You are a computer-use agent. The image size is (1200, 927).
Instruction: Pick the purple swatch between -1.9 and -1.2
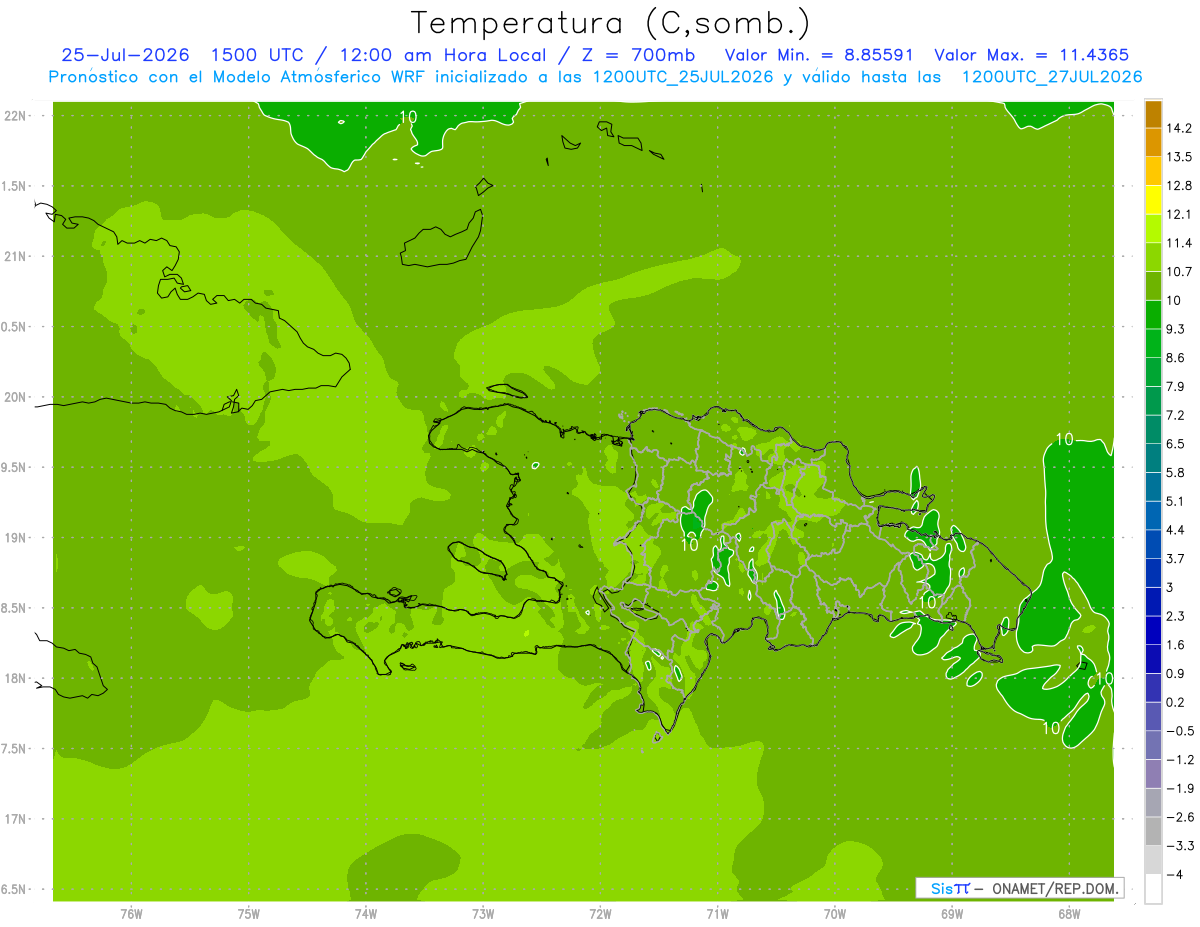pos(1153,774)
